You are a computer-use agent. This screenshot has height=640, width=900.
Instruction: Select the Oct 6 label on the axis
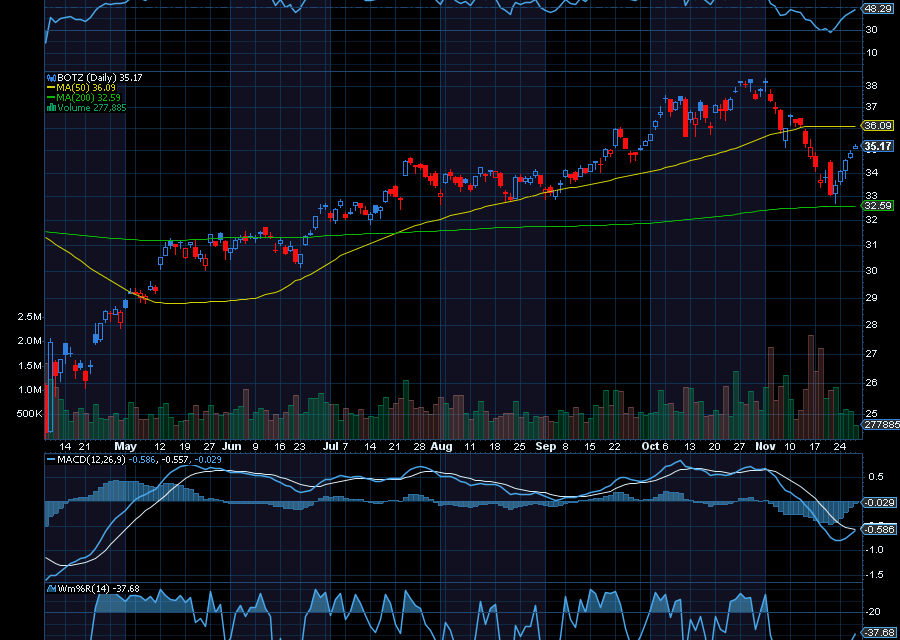click(655, 447)
